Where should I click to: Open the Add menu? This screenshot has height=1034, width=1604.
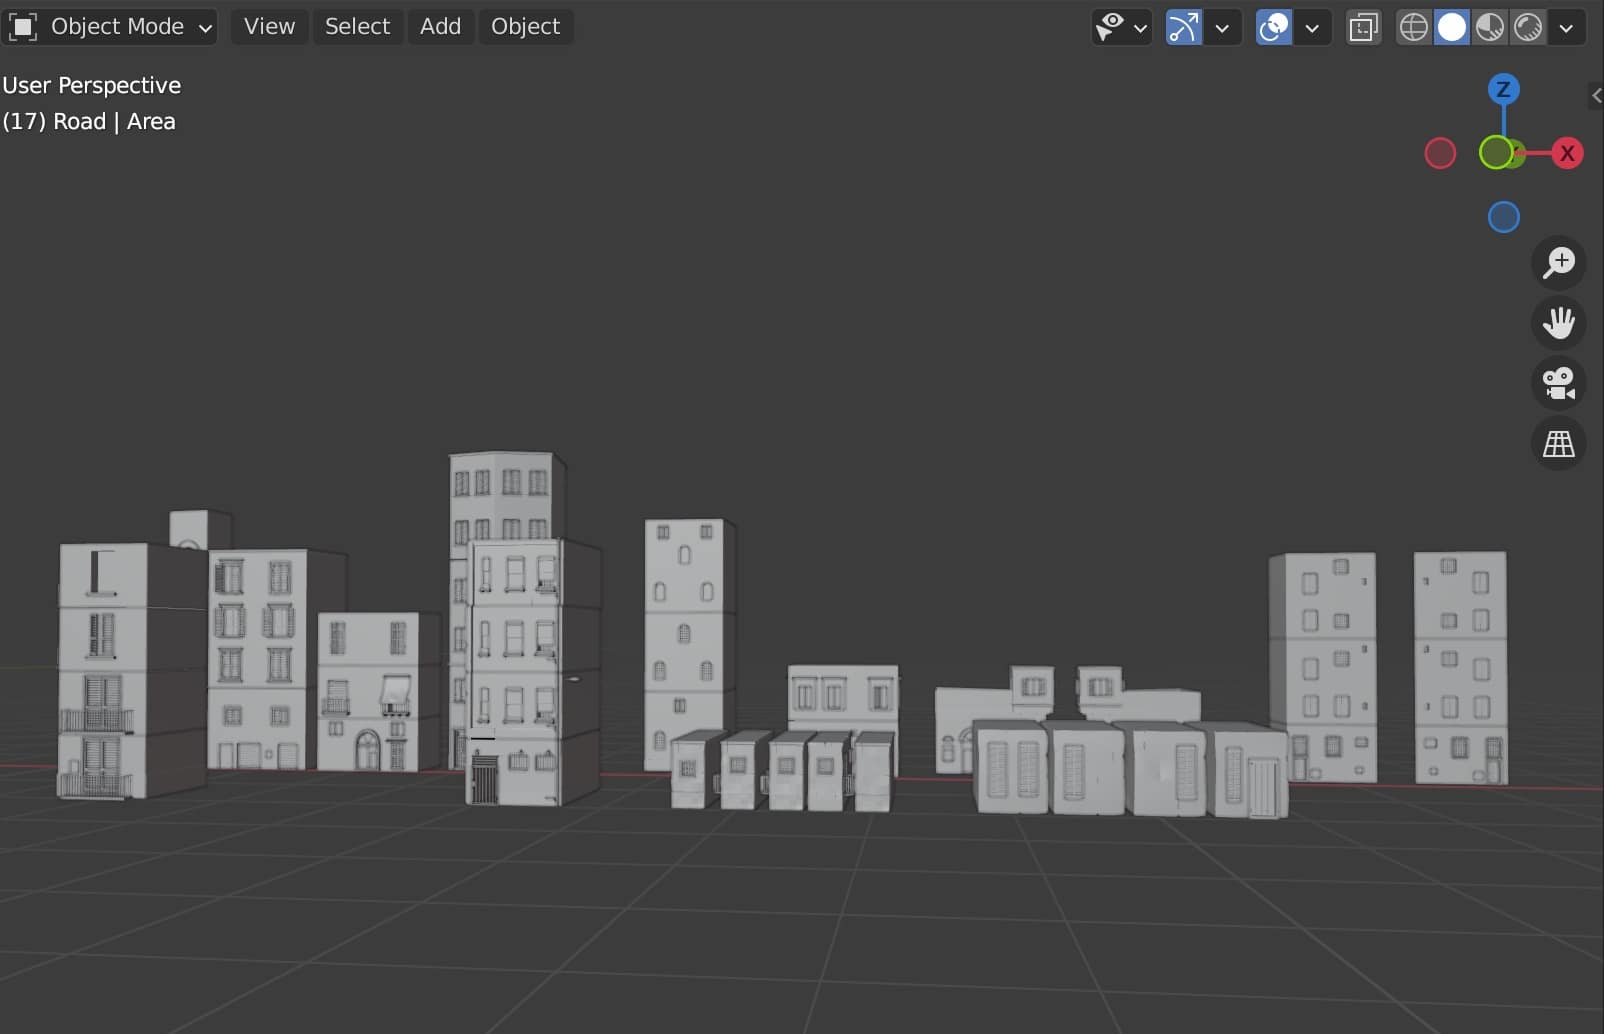point(440,26)
